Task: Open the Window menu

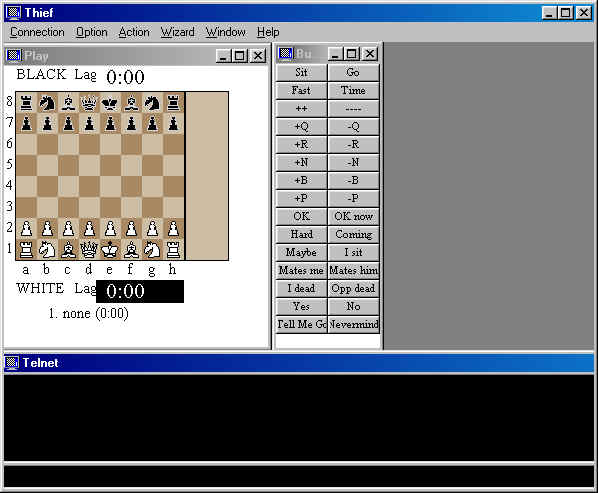Action: point(225,32)
